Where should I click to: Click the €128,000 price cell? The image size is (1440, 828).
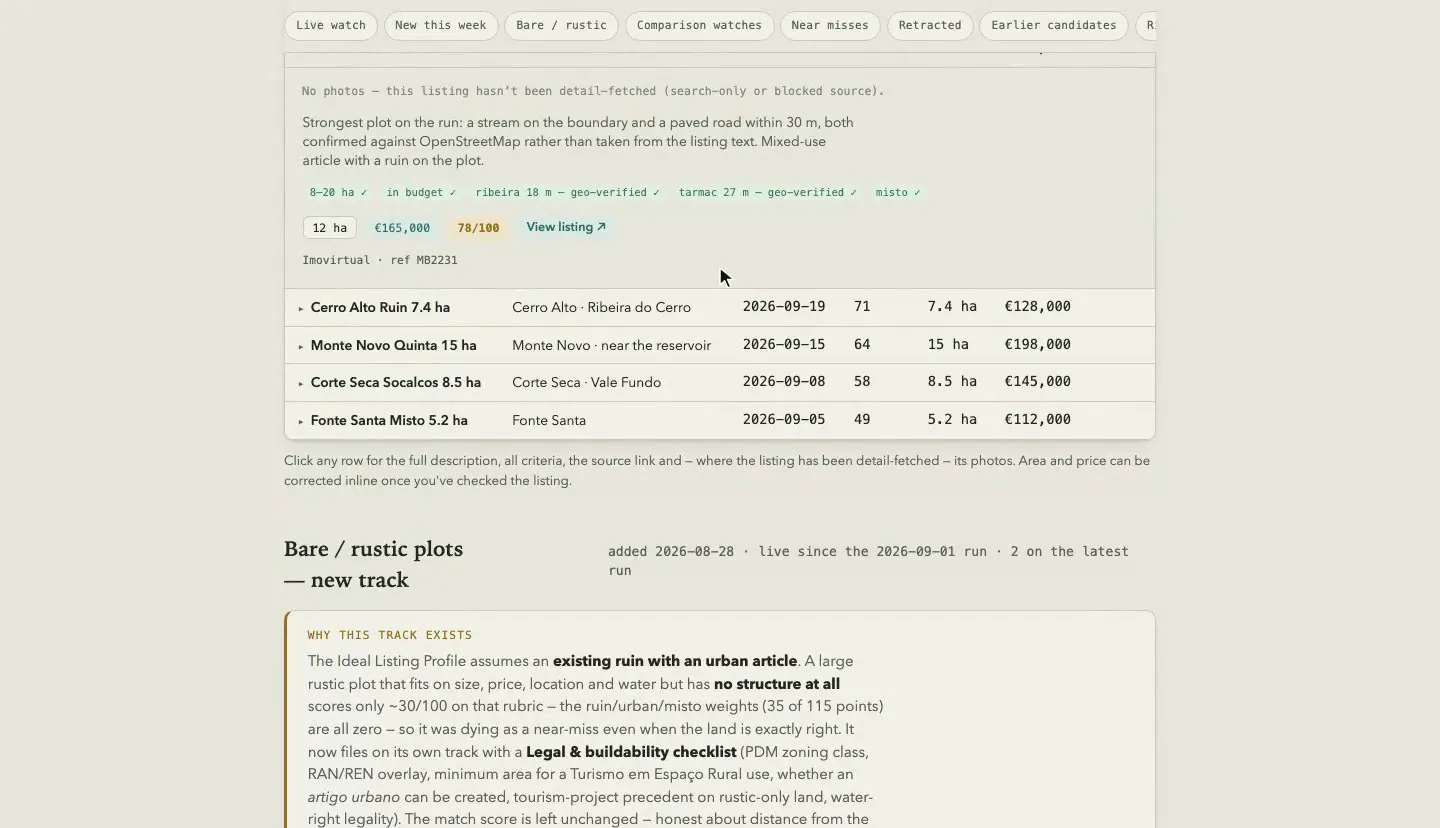tap(1037, 307)
